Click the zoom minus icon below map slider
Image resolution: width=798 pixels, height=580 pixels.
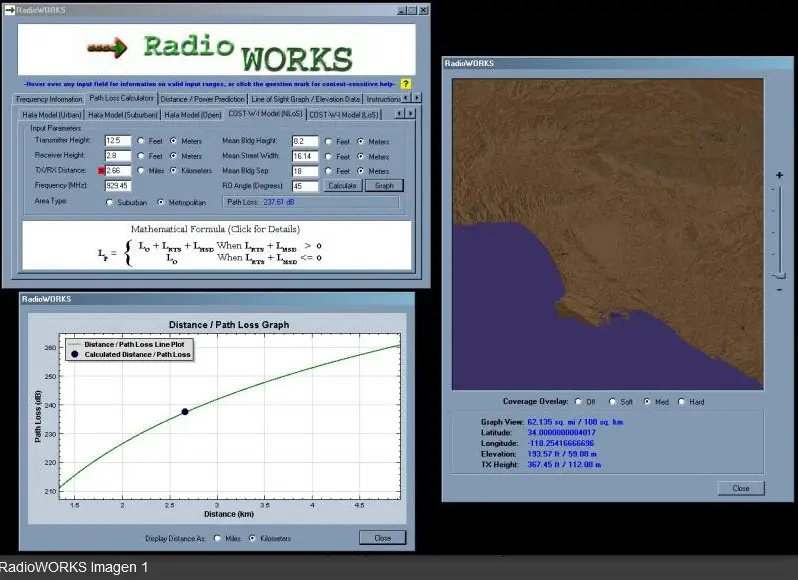pos(779,290)
